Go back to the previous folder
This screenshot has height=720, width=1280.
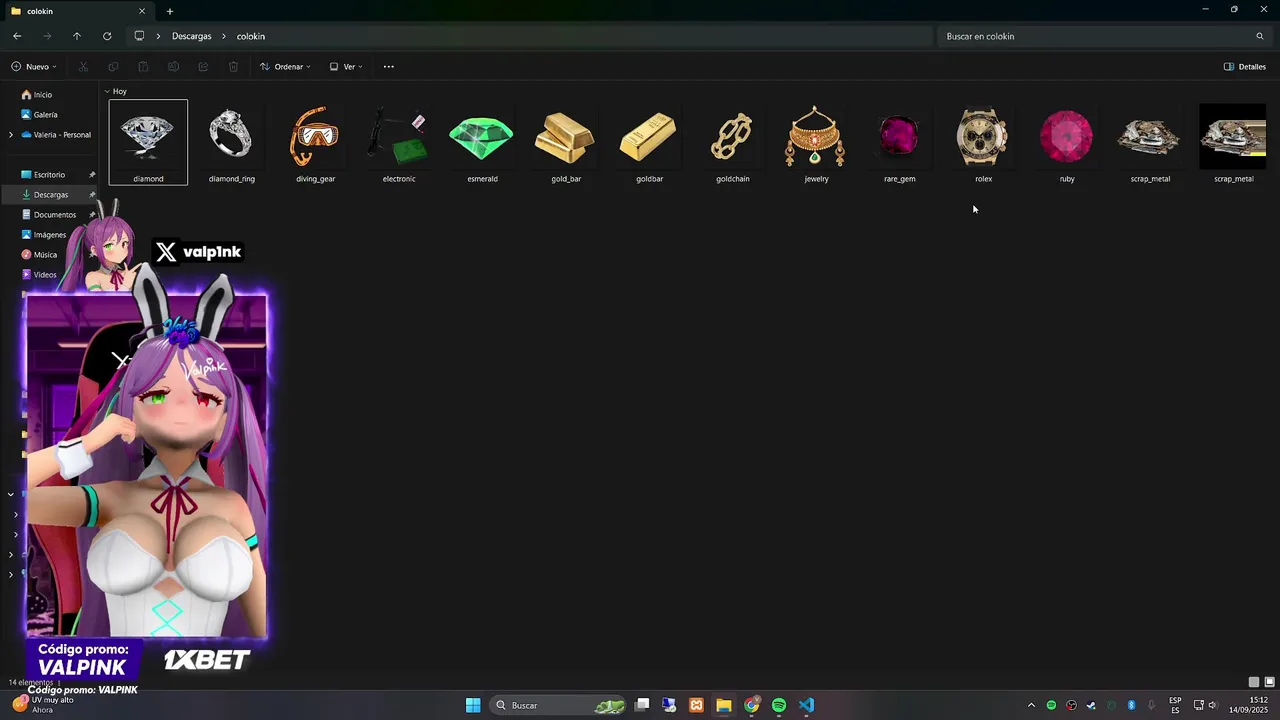coord(17,36)
